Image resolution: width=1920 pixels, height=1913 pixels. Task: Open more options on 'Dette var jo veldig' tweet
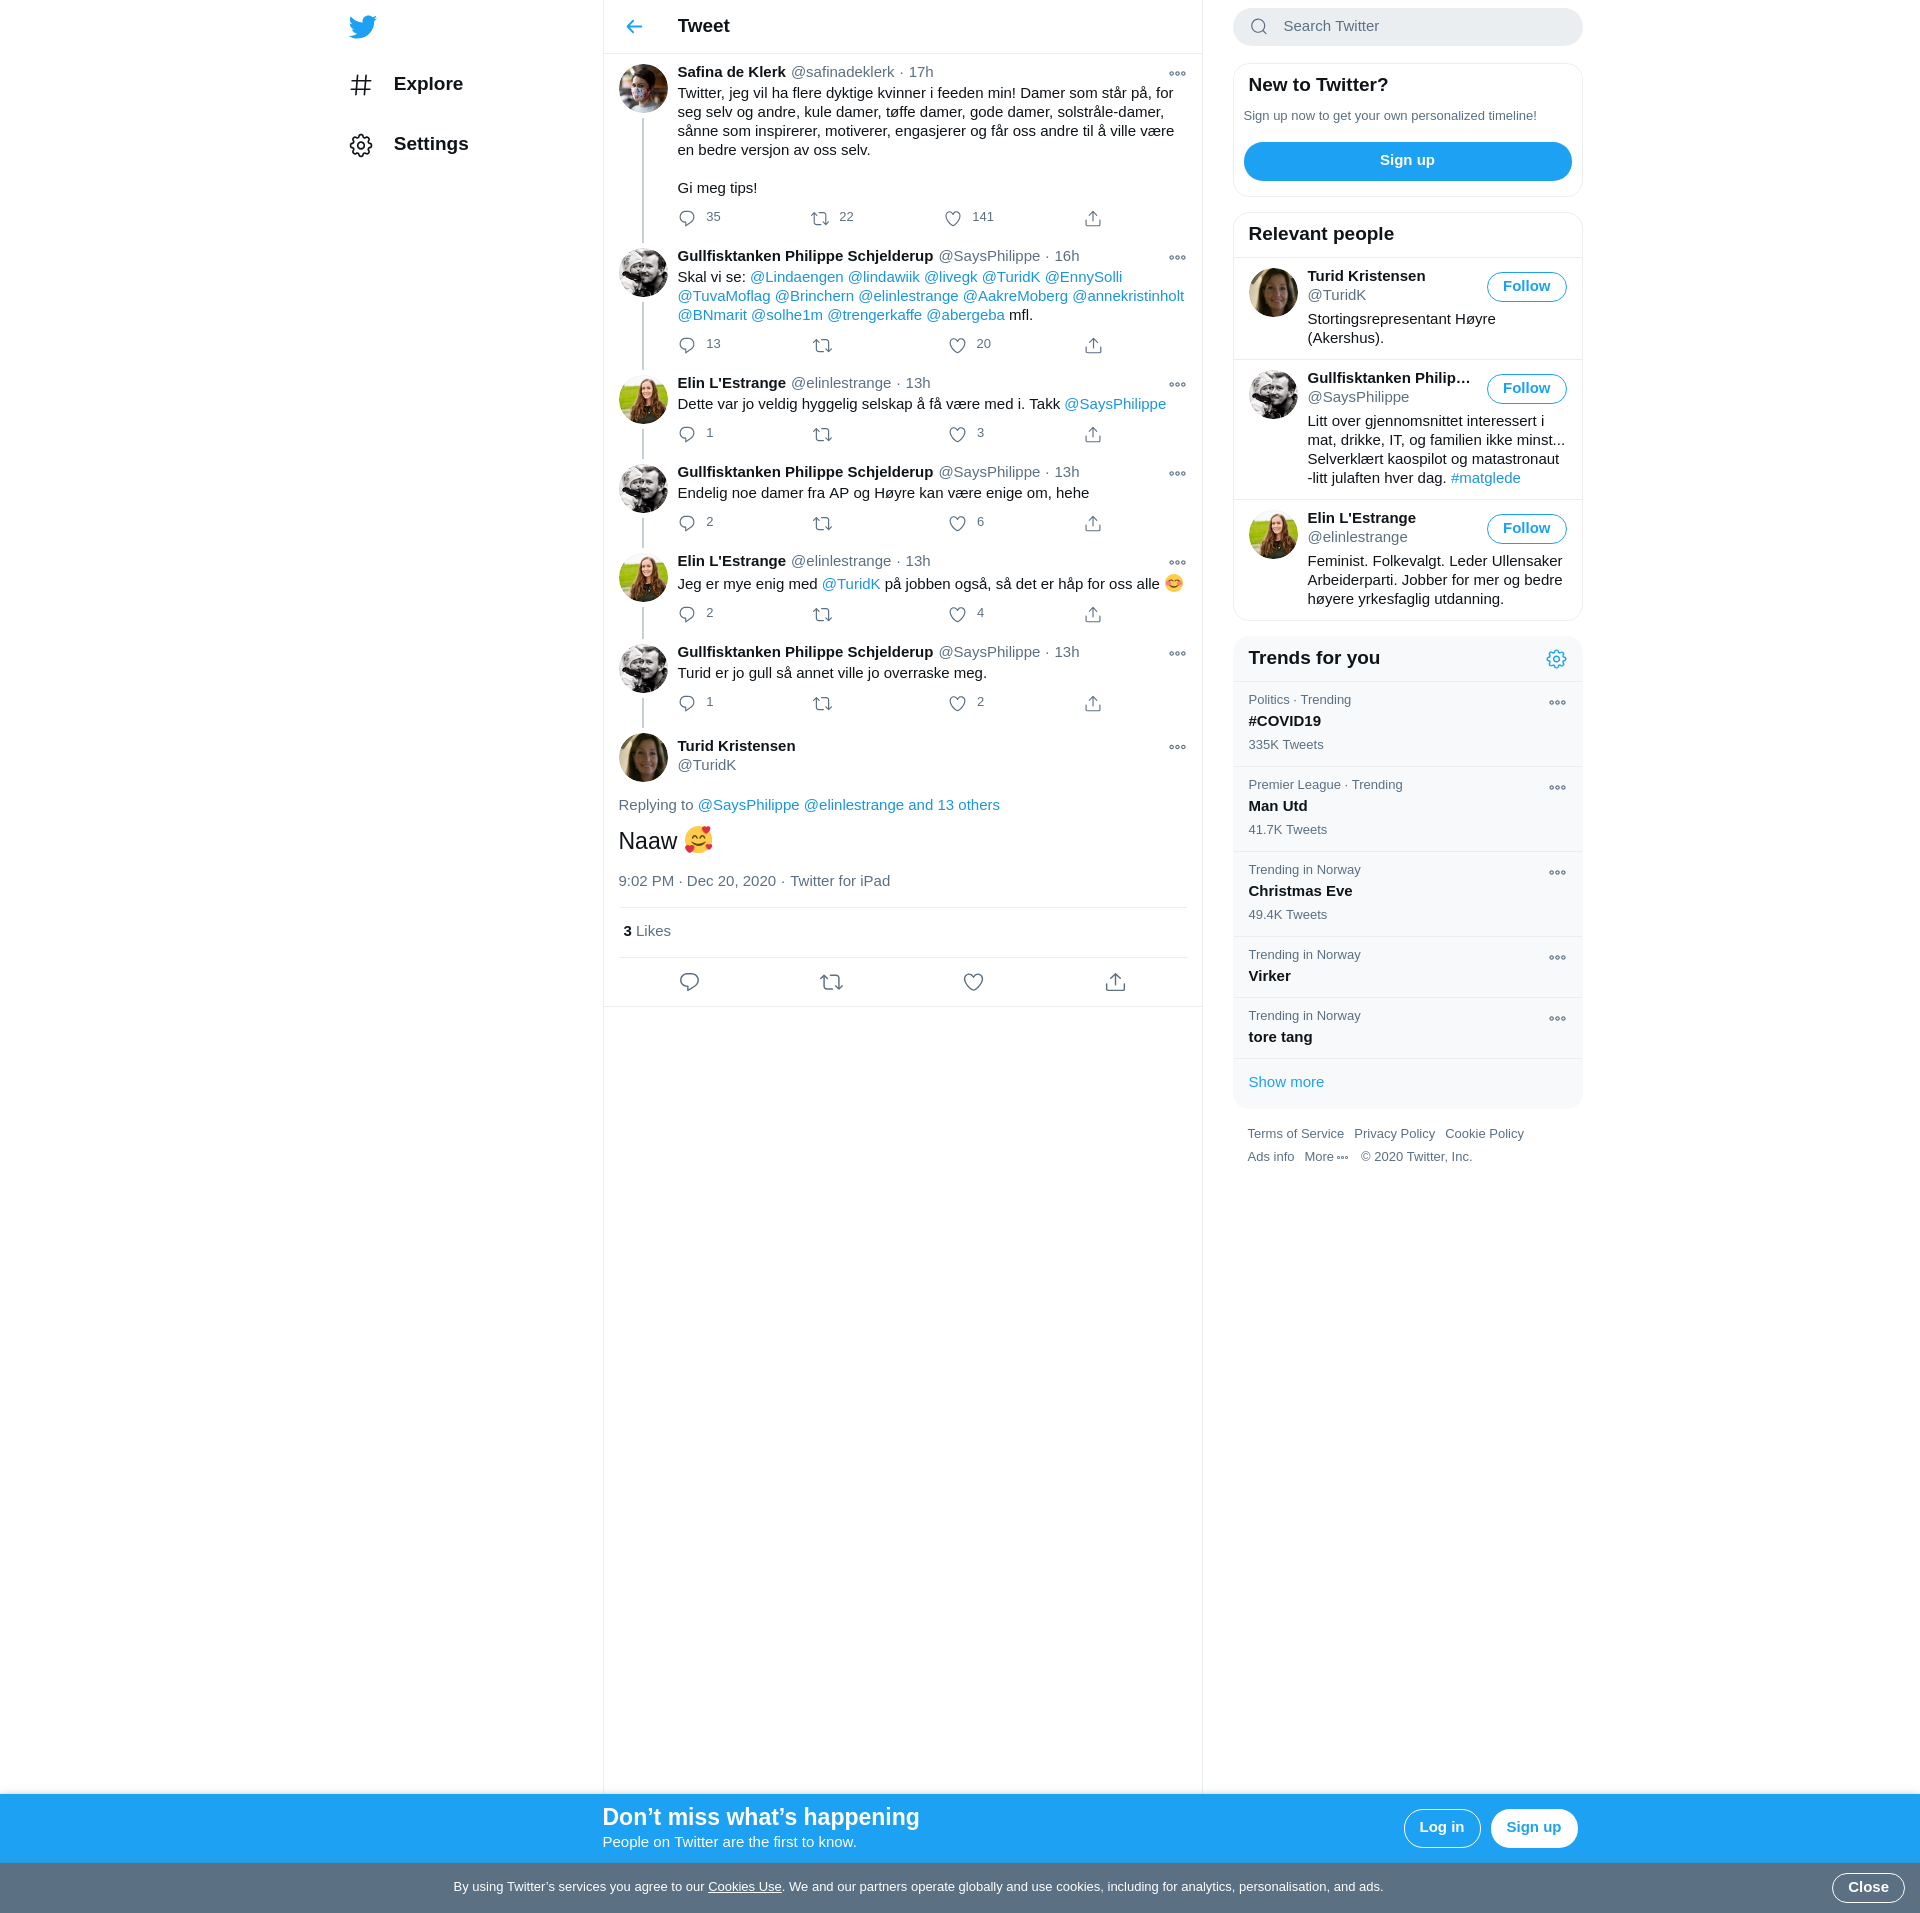tap(1177, 385)
